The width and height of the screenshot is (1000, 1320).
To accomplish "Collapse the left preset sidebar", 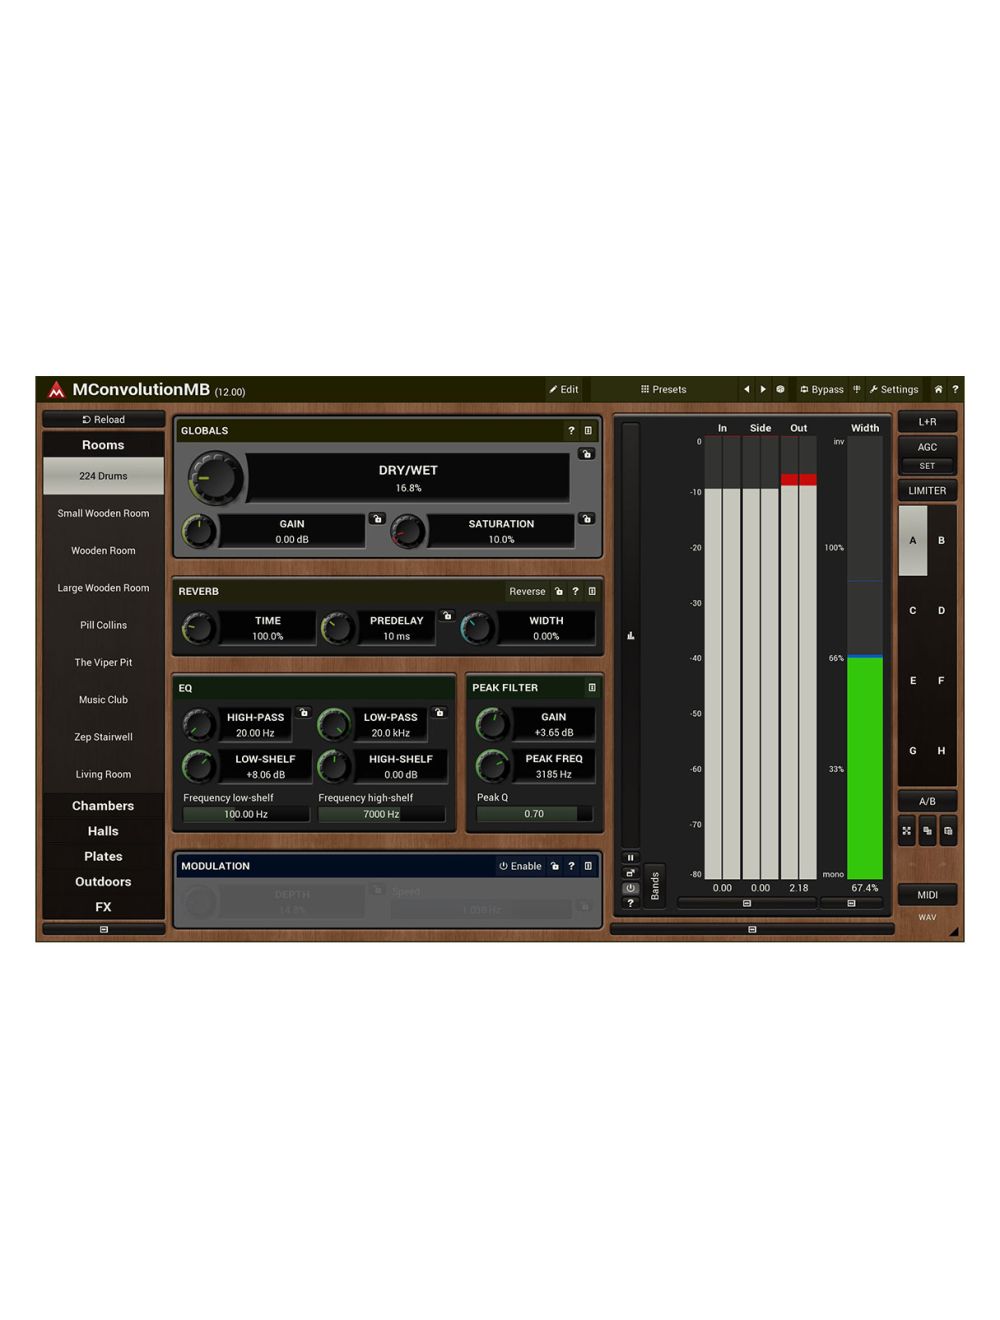I will point(103,929).
